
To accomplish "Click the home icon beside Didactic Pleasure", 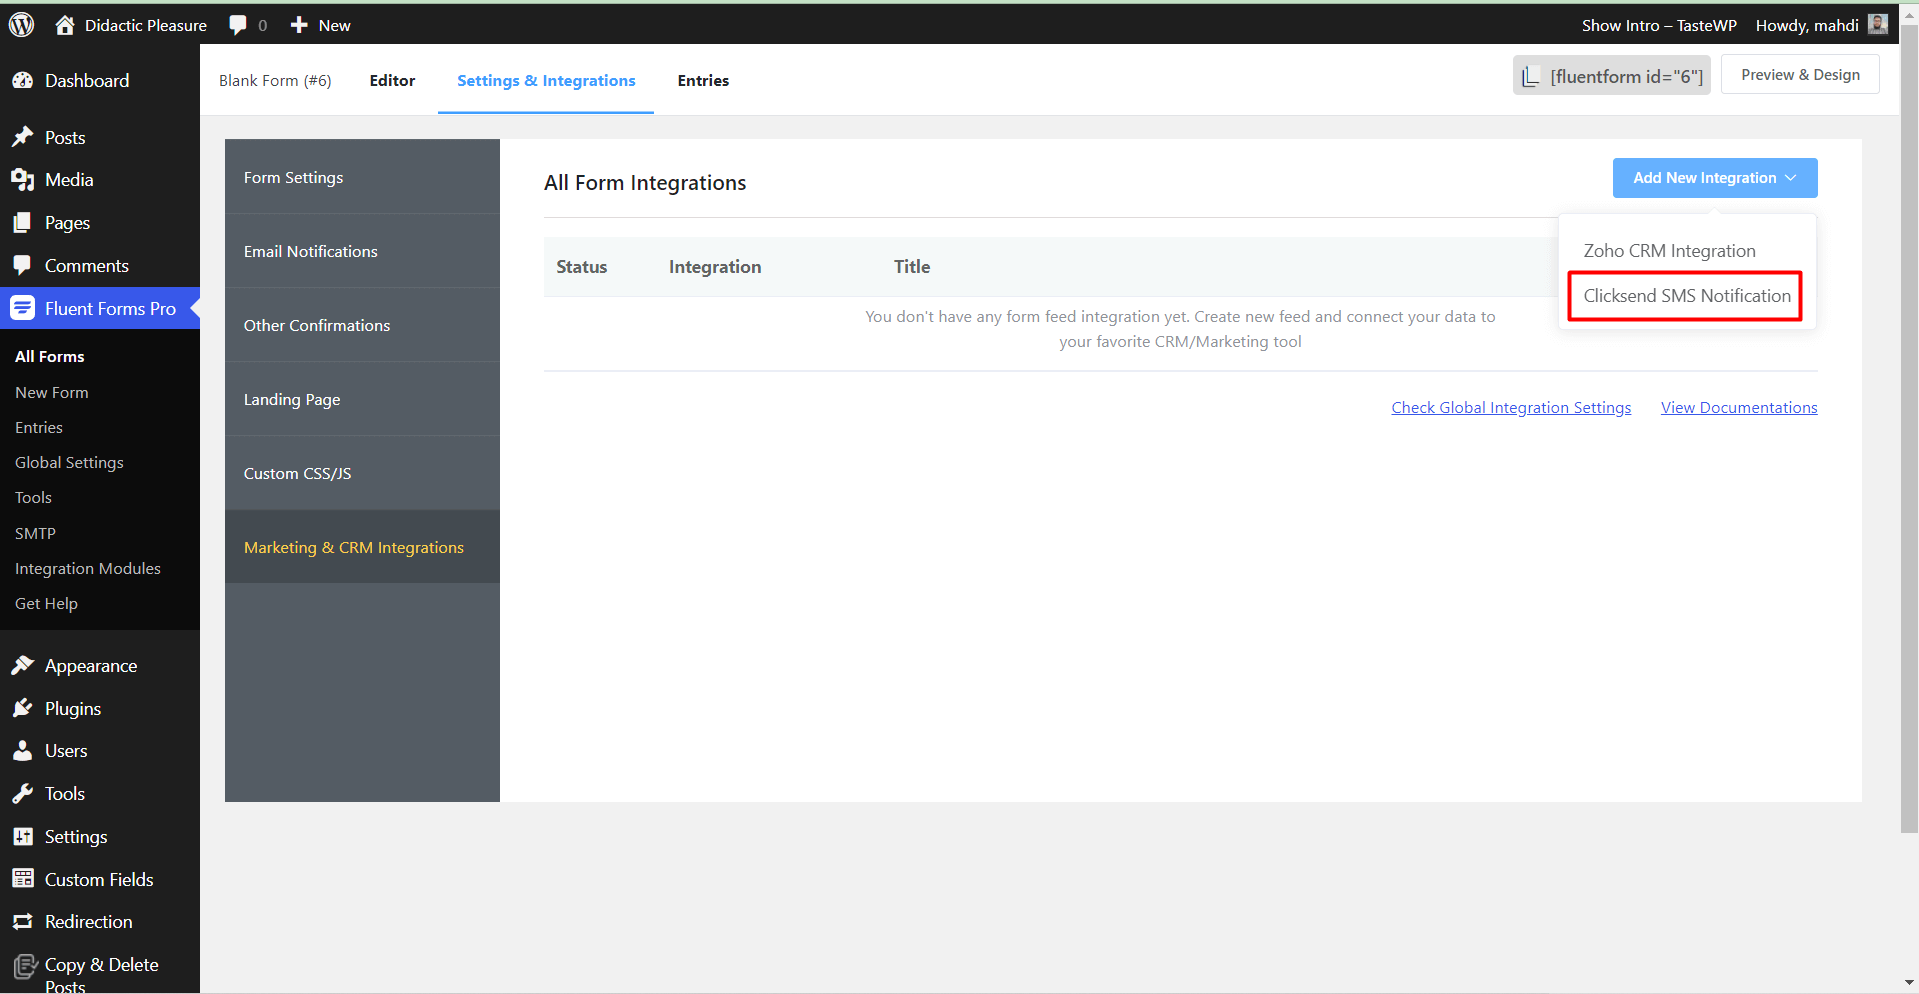I will coord(65,25).
